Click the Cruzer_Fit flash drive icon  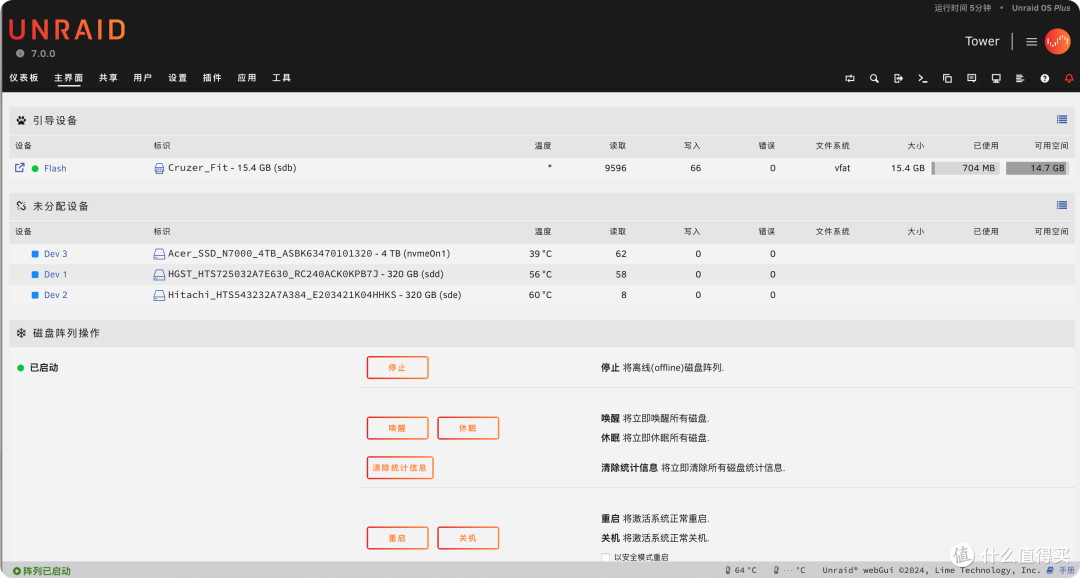click(159, 168)
